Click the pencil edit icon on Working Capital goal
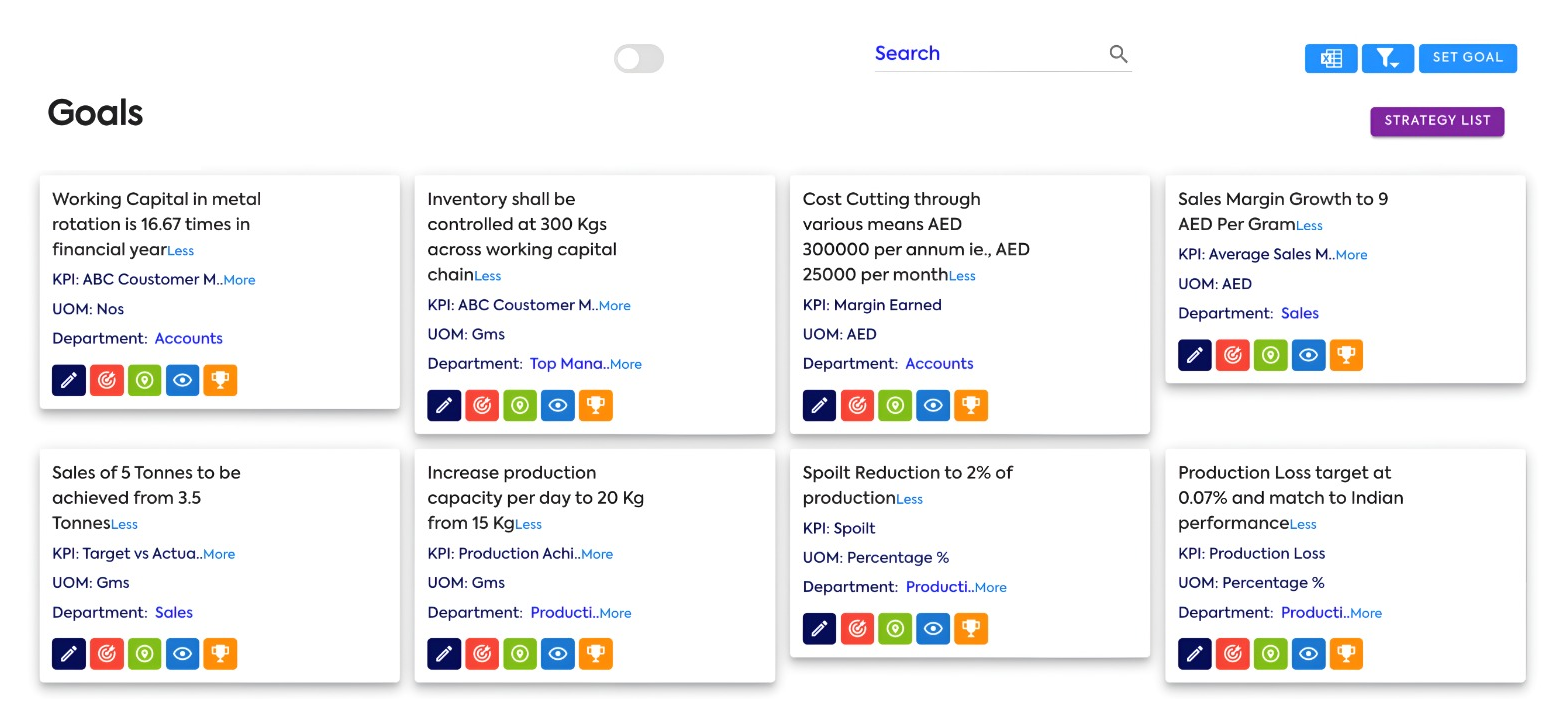 pos(69,380)
